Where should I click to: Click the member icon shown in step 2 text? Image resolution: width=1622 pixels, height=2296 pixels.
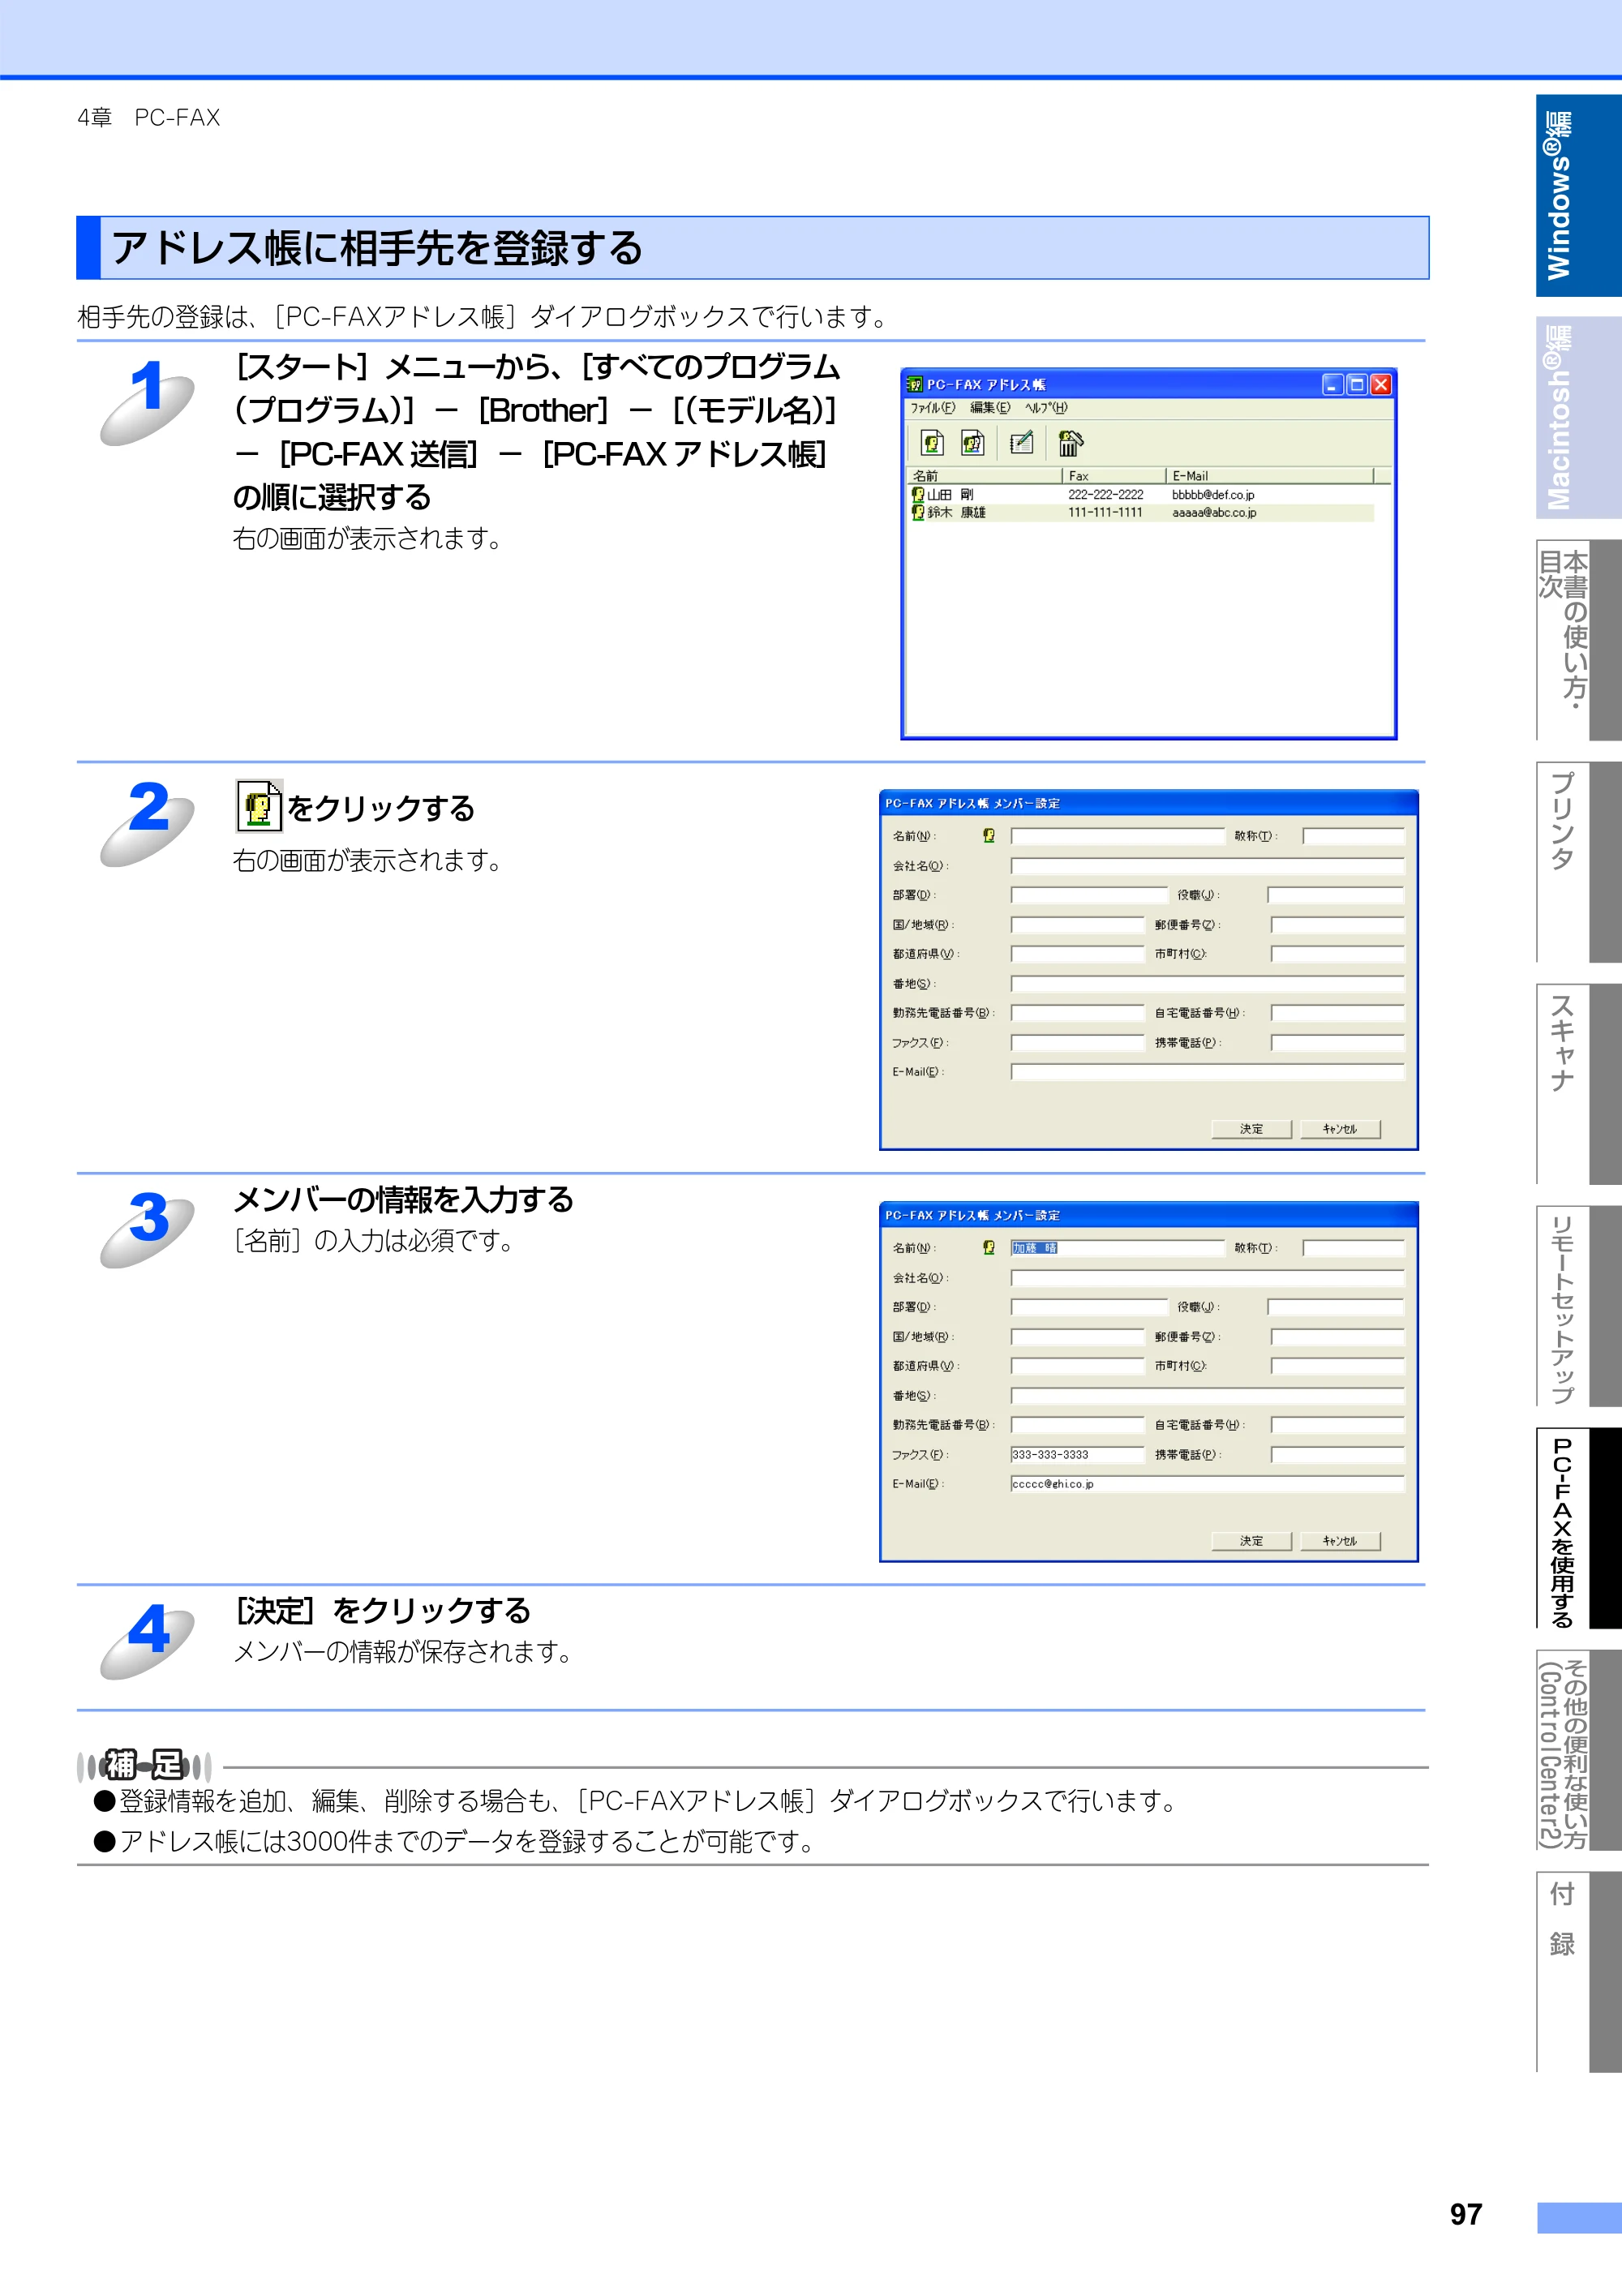[259, 806]
